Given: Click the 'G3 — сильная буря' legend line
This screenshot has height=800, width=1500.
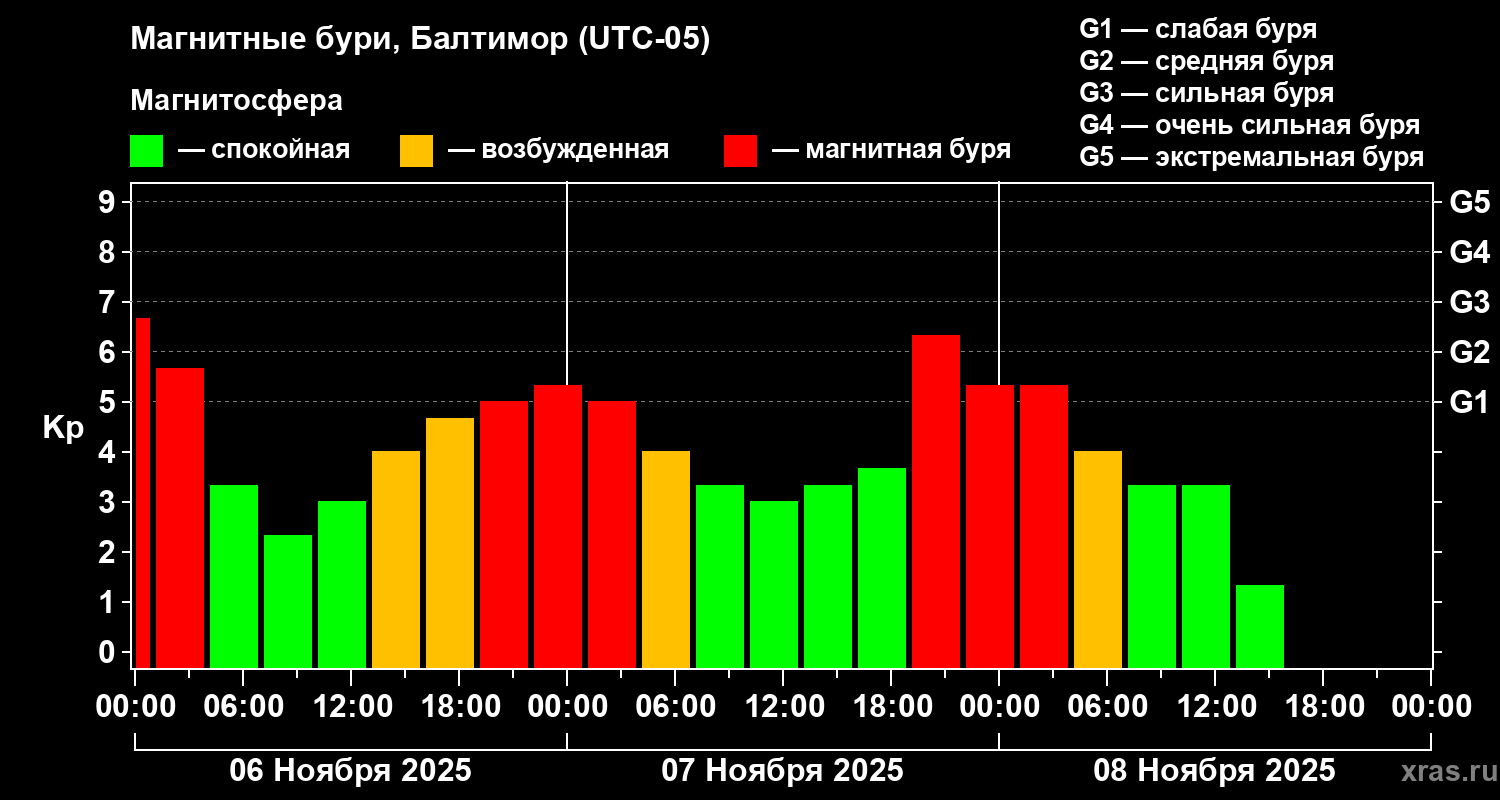Looking at the screenshot, I should (x=1206, y=93).
